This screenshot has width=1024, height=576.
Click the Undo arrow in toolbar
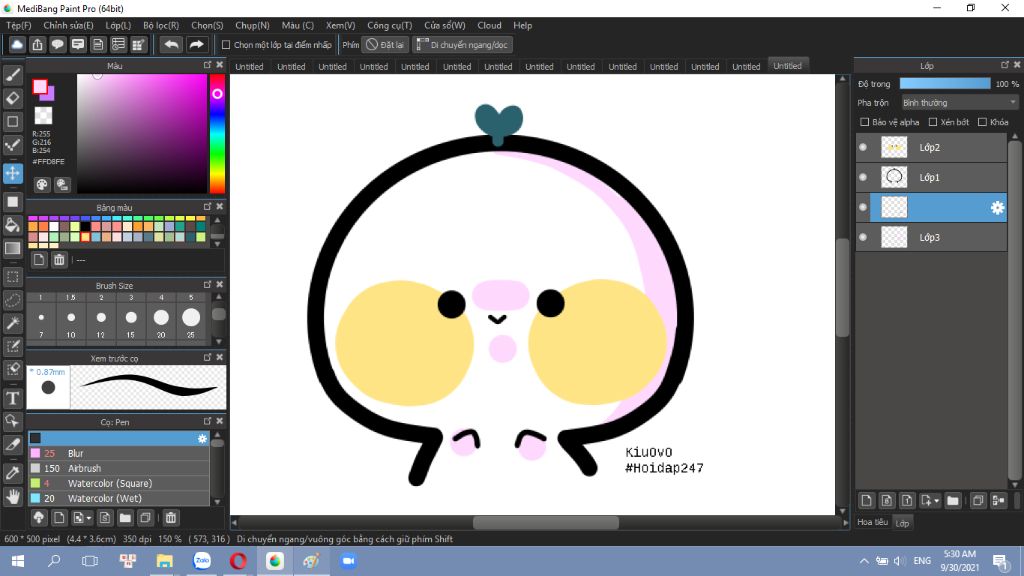coord(171,44)
